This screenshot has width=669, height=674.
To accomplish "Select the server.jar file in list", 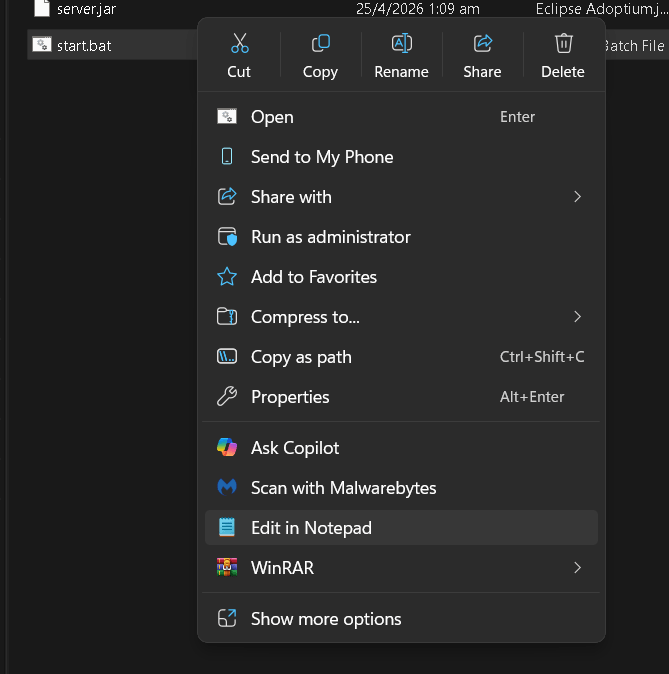I will pyautogui.click(x=86, y=9).
